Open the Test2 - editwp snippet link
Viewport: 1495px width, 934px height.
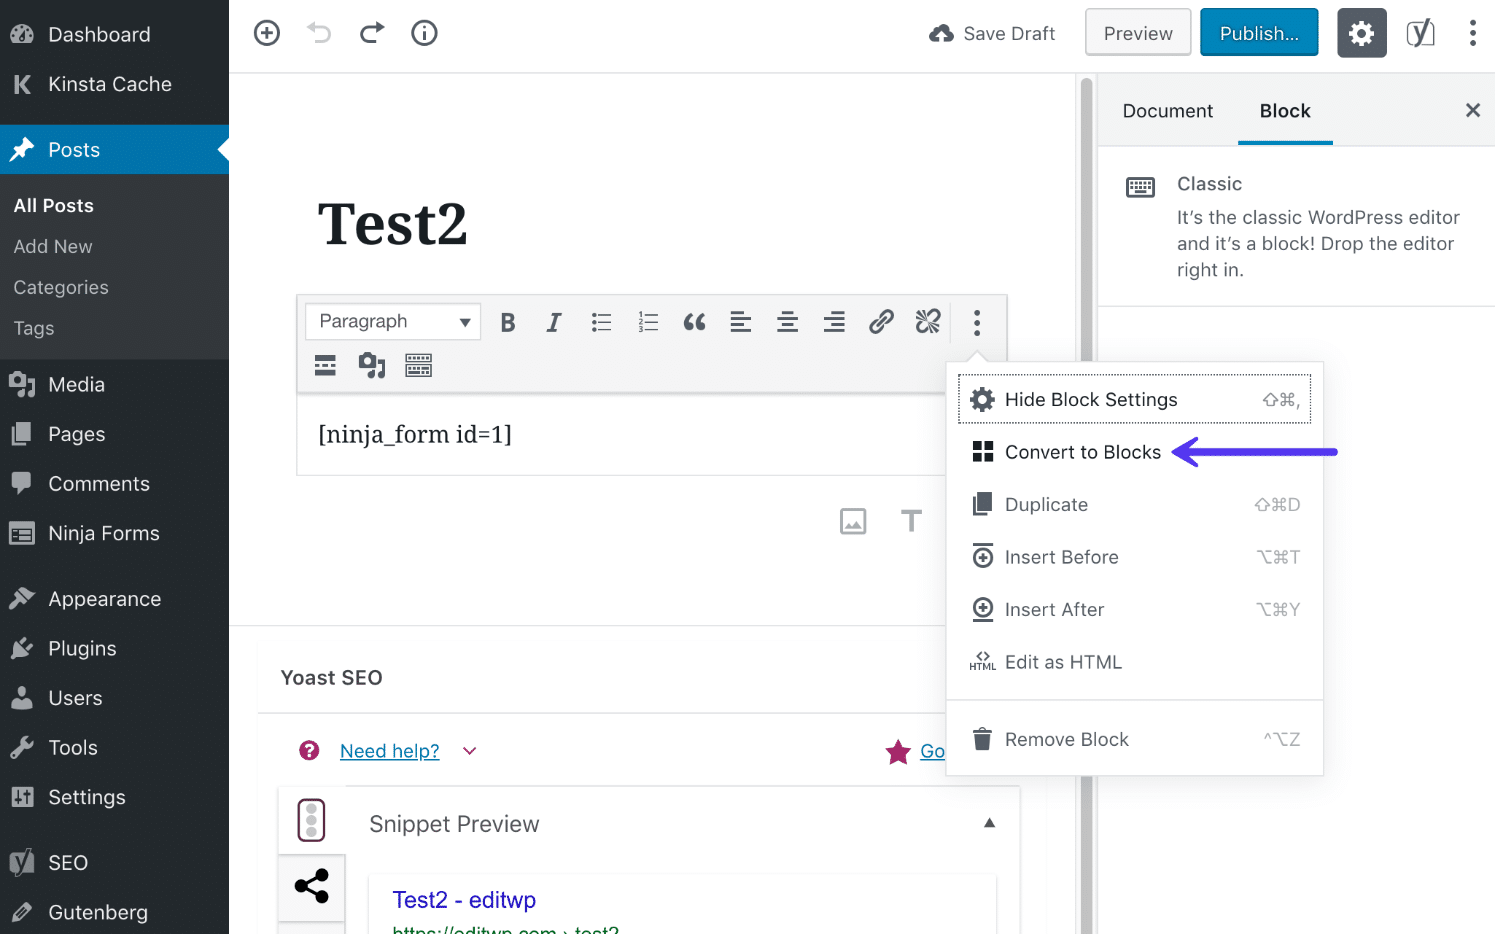tap(464, 899)
